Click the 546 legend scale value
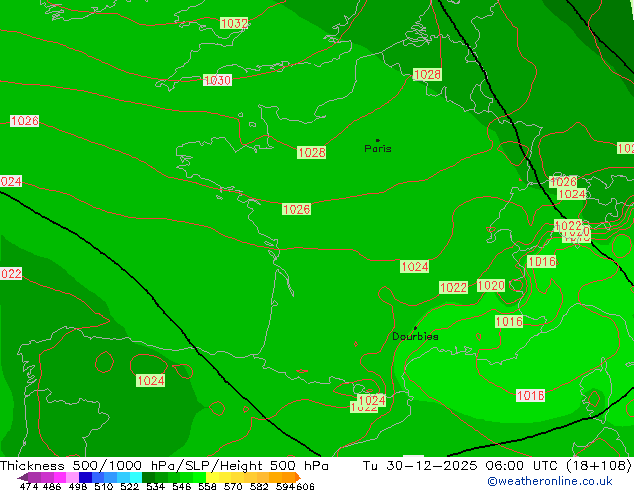This screenshot has width=634, height=490. pyautogui.click(x=182, y=486)
